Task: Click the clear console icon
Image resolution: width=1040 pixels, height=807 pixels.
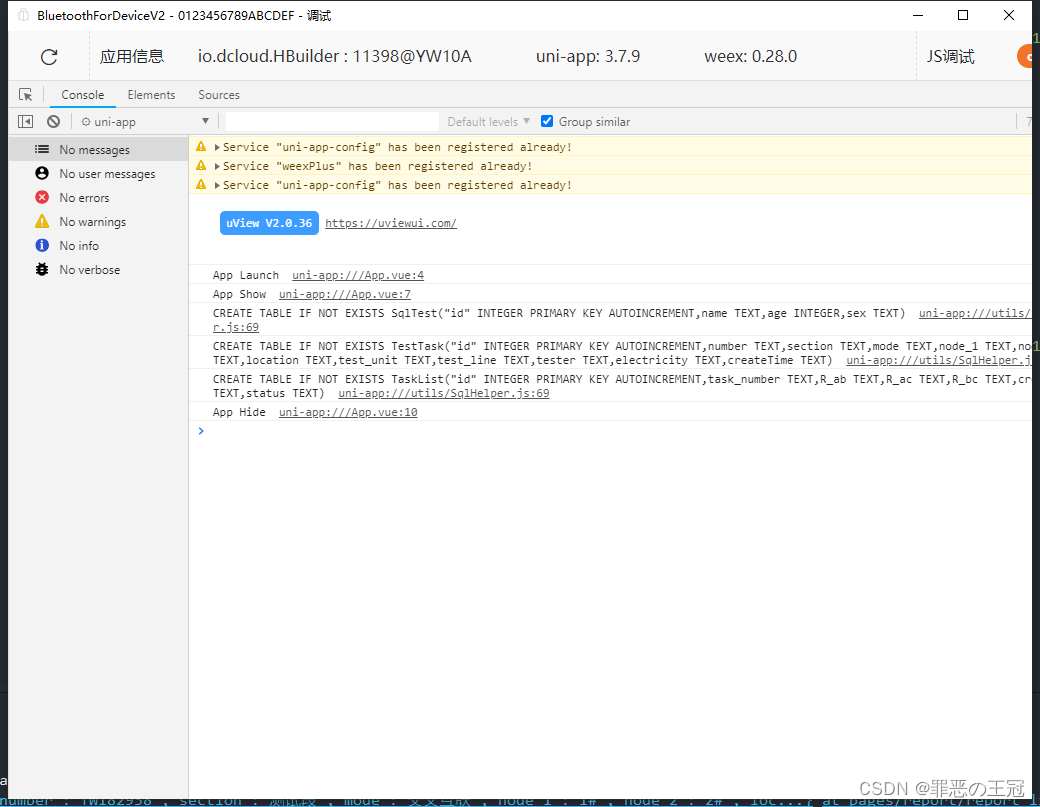Action: [x=53, y=121]
